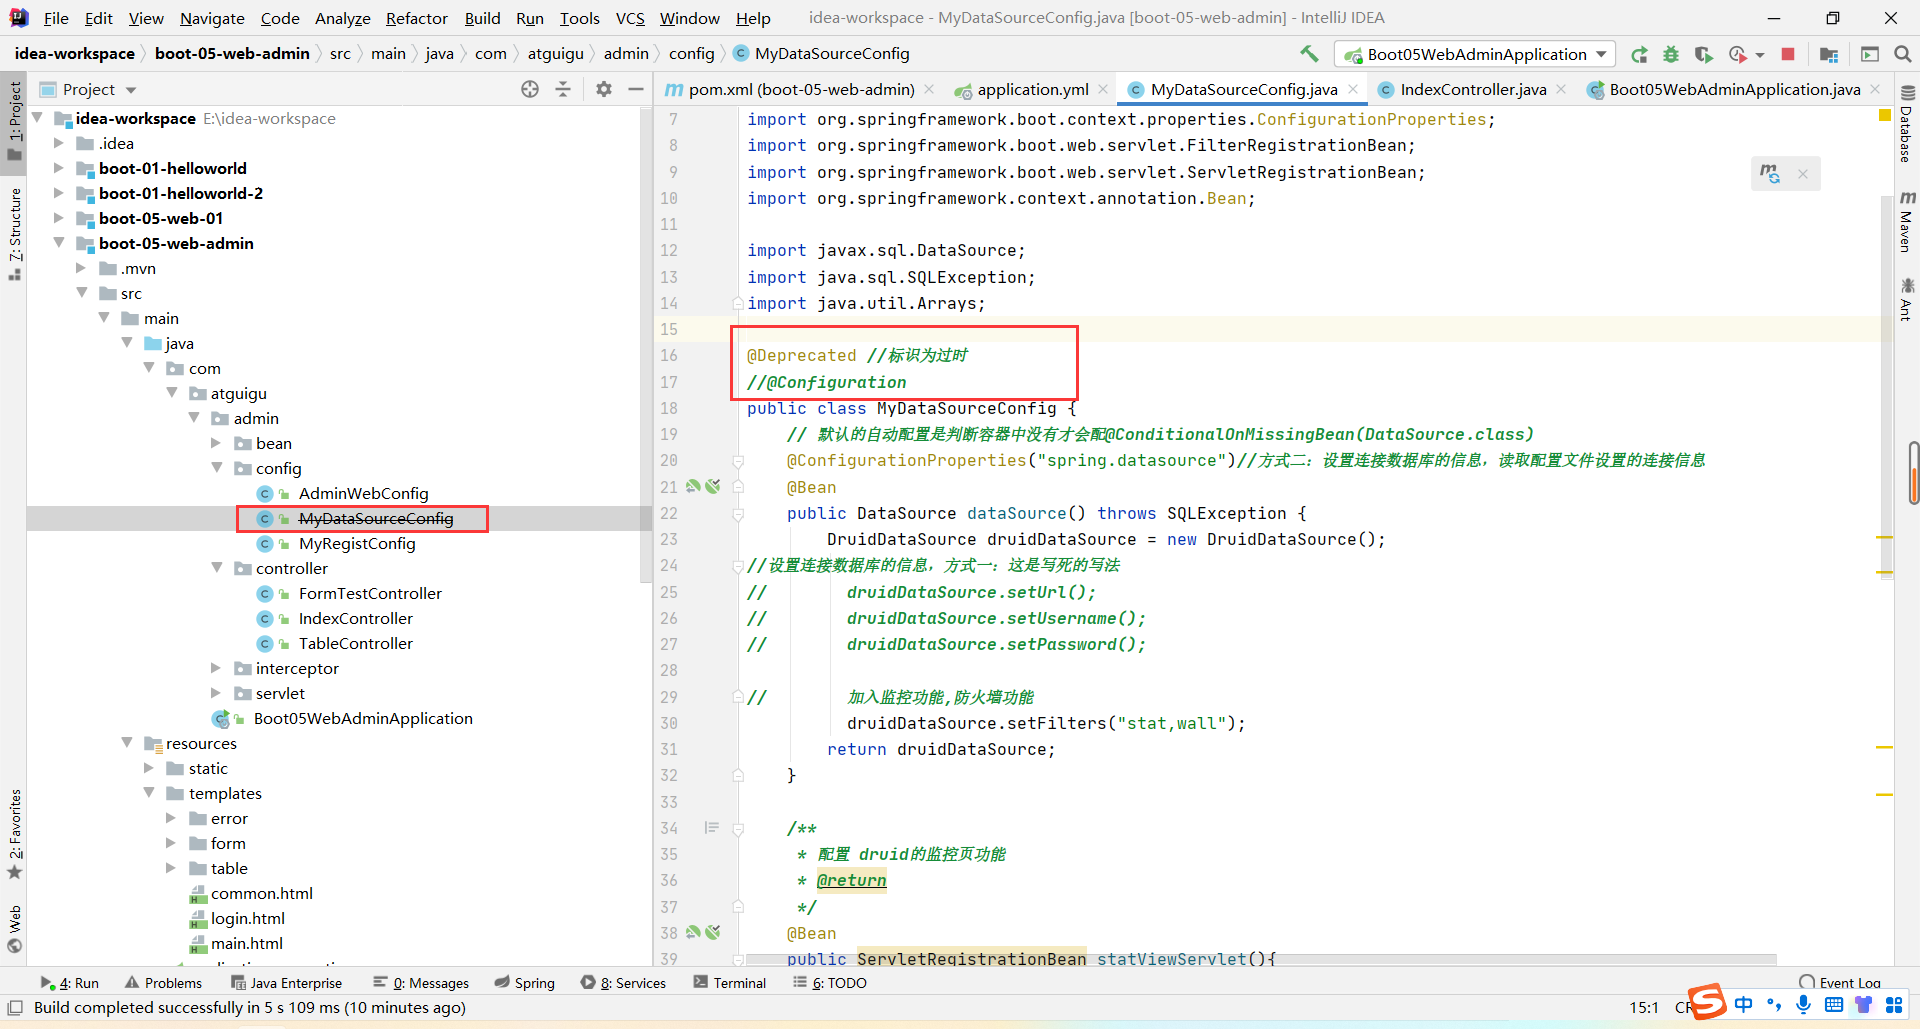Open the Refactor menu

pos(416,18)
